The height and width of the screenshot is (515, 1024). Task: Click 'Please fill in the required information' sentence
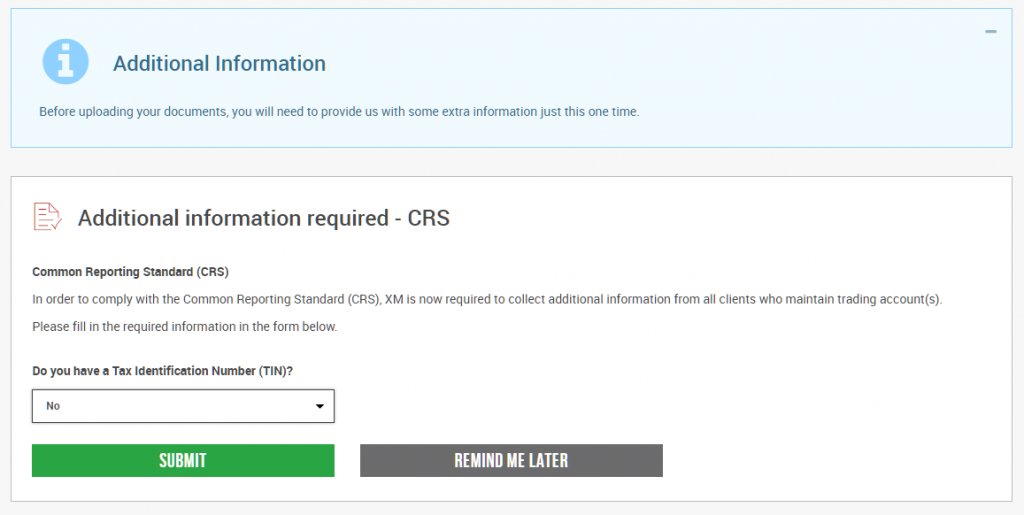tap(185, 326)
